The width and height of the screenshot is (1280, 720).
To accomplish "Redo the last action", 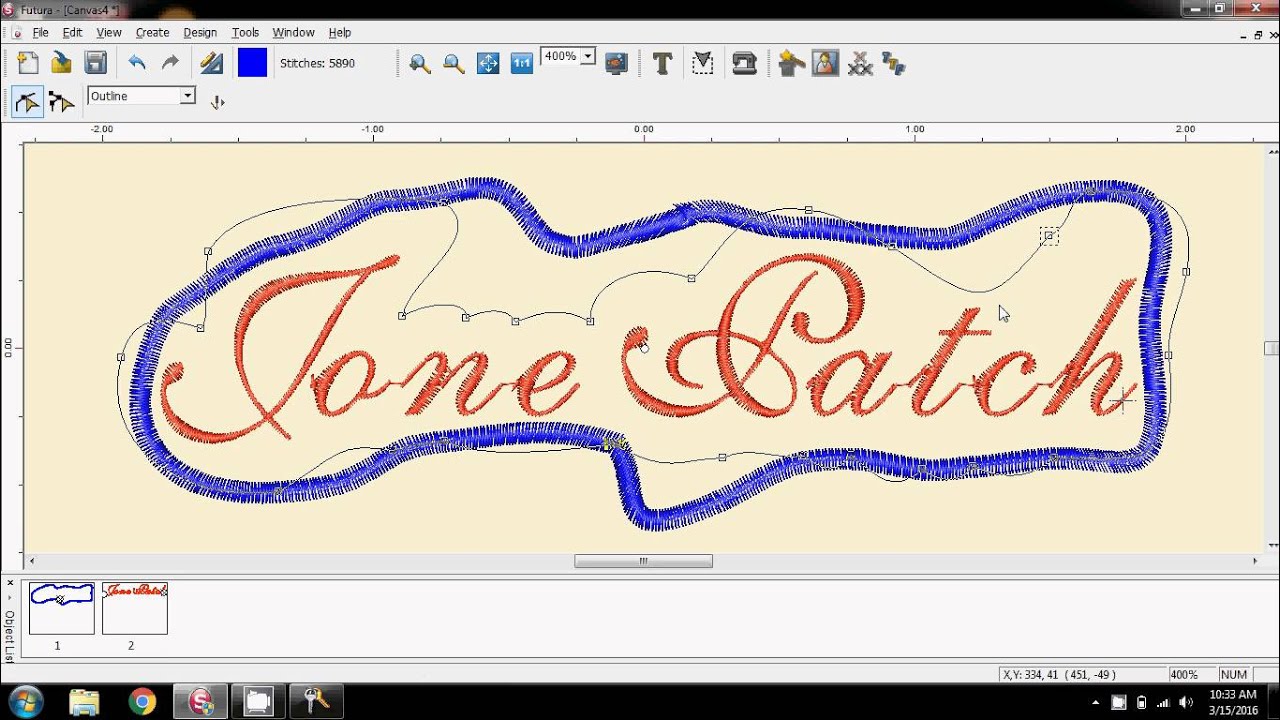I will (x=170, y=63).
